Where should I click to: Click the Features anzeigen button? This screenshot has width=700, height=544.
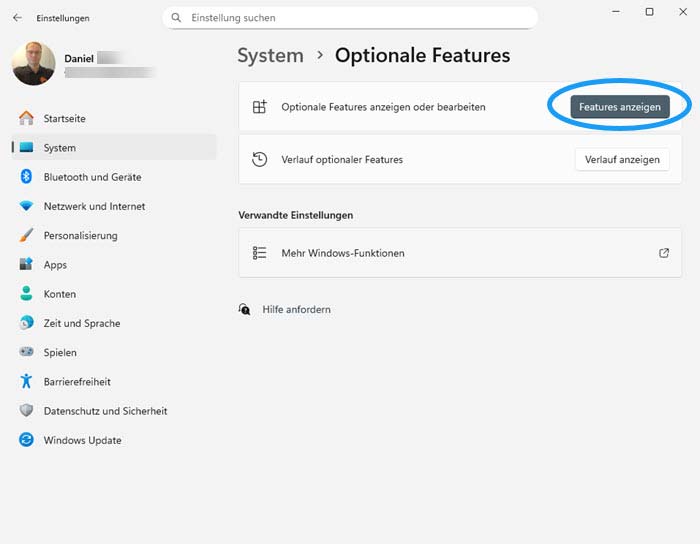(620, 107)
